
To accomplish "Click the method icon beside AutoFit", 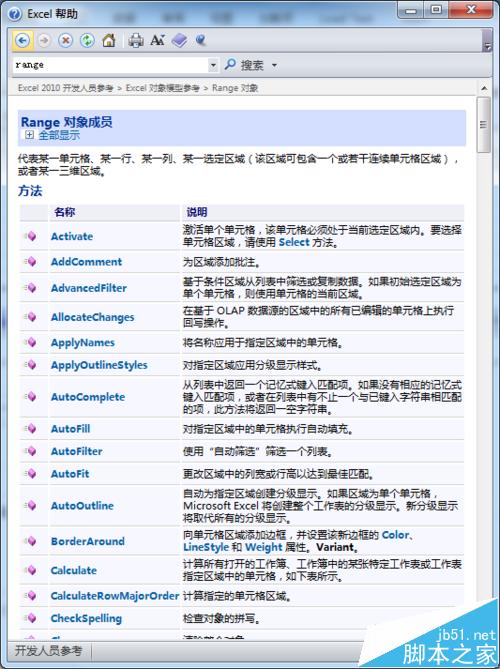I will 31,474.
